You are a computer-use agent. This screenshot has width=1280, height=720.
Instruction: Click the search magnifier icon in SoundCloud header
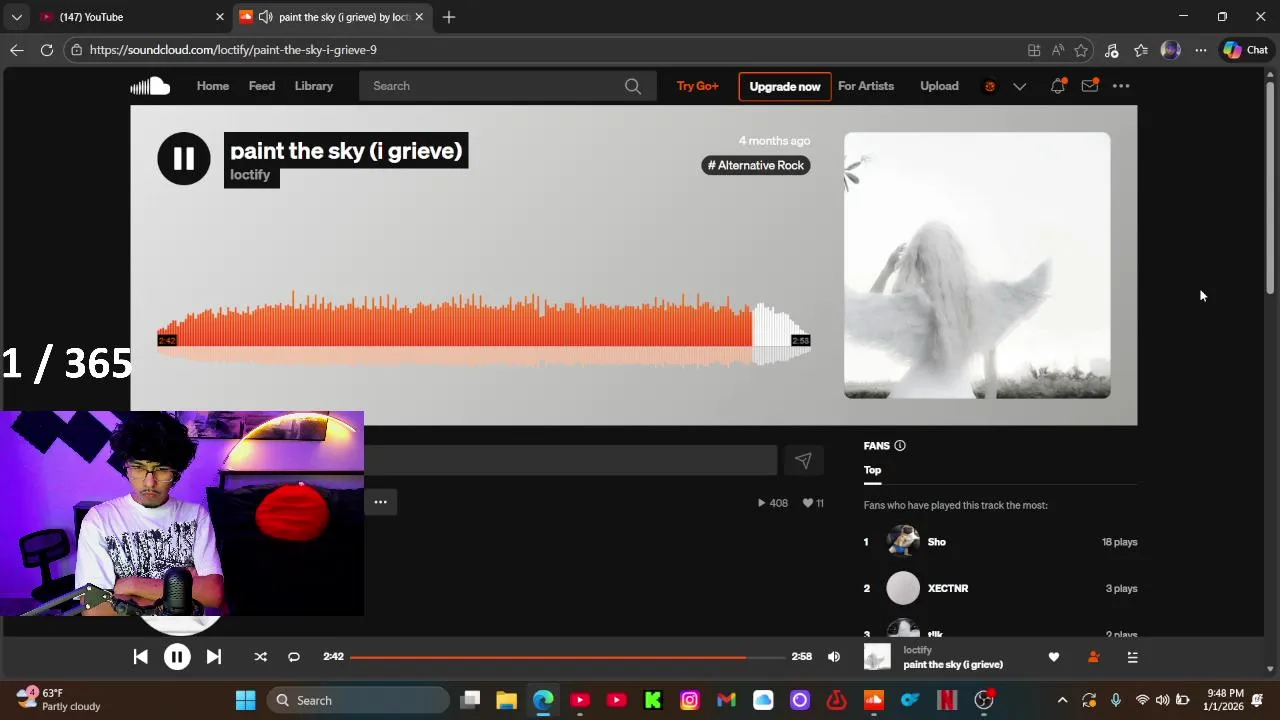[x=633, y=86]
